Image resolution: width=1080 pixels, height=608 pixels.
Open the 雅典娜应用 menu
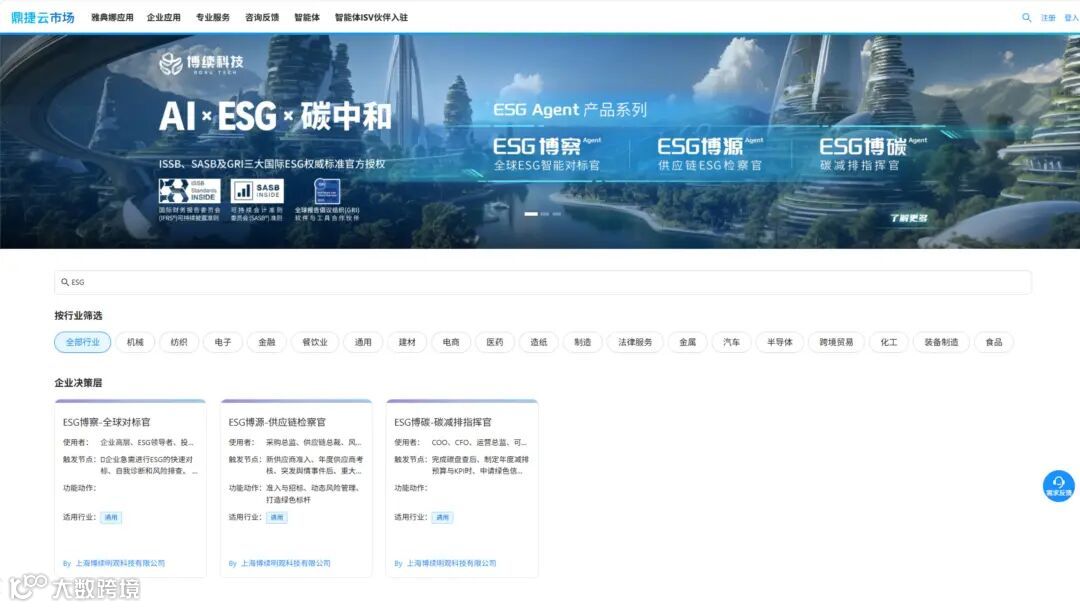[x=112, y=18]
